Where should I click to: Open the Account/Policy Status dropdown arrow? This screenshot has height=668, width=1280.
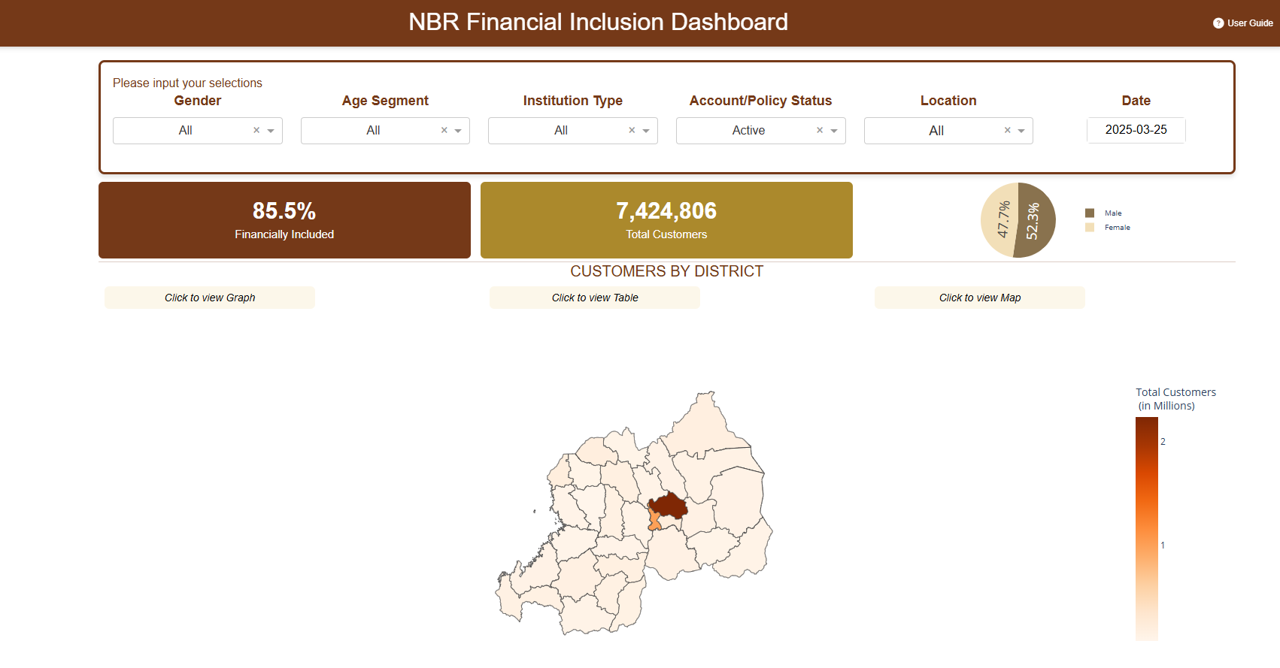coord(834,131)
